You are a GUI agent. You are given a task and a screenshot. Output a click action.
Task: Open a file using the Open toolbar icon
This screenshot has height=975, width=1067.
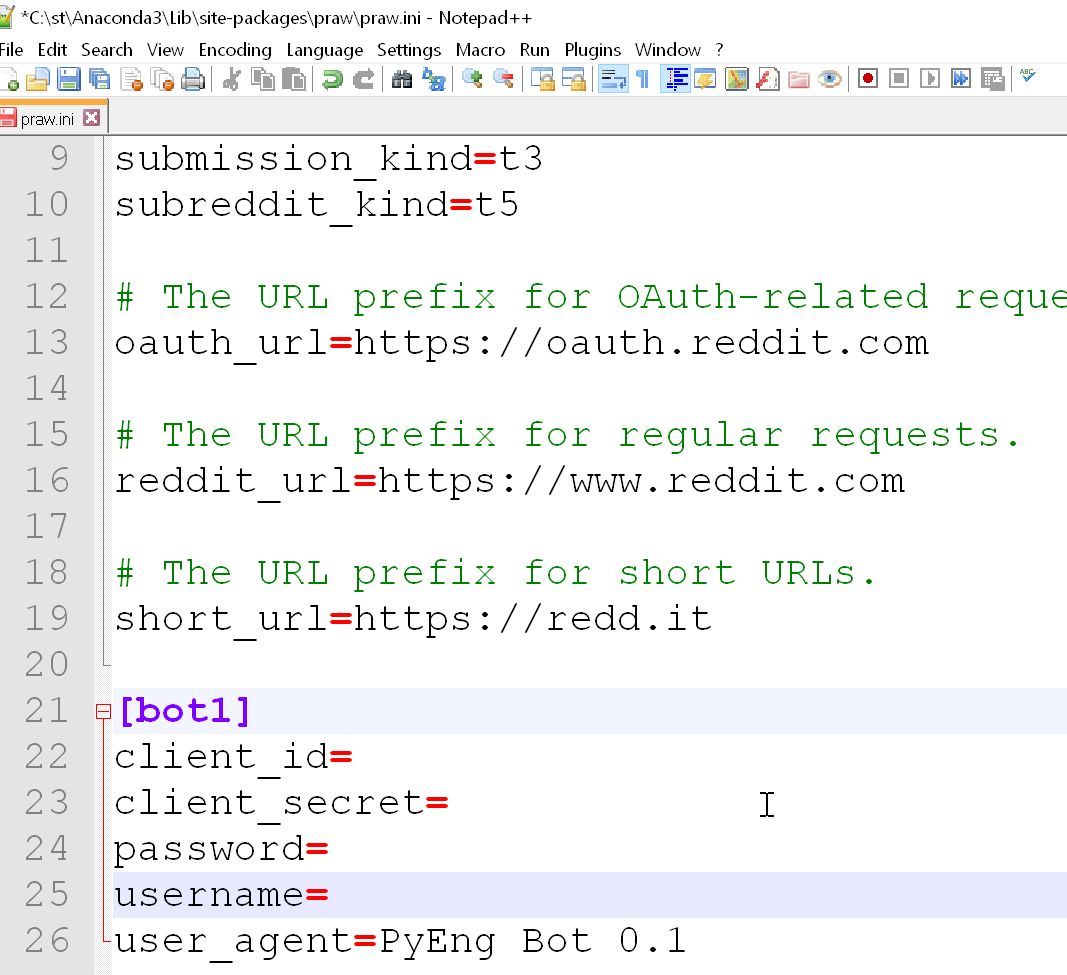coord(35,79)
